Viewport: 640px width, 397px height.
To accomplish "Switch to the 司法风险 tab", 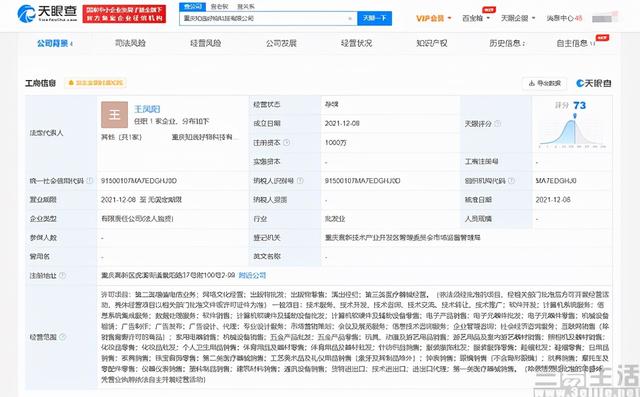I will [130, 43].
